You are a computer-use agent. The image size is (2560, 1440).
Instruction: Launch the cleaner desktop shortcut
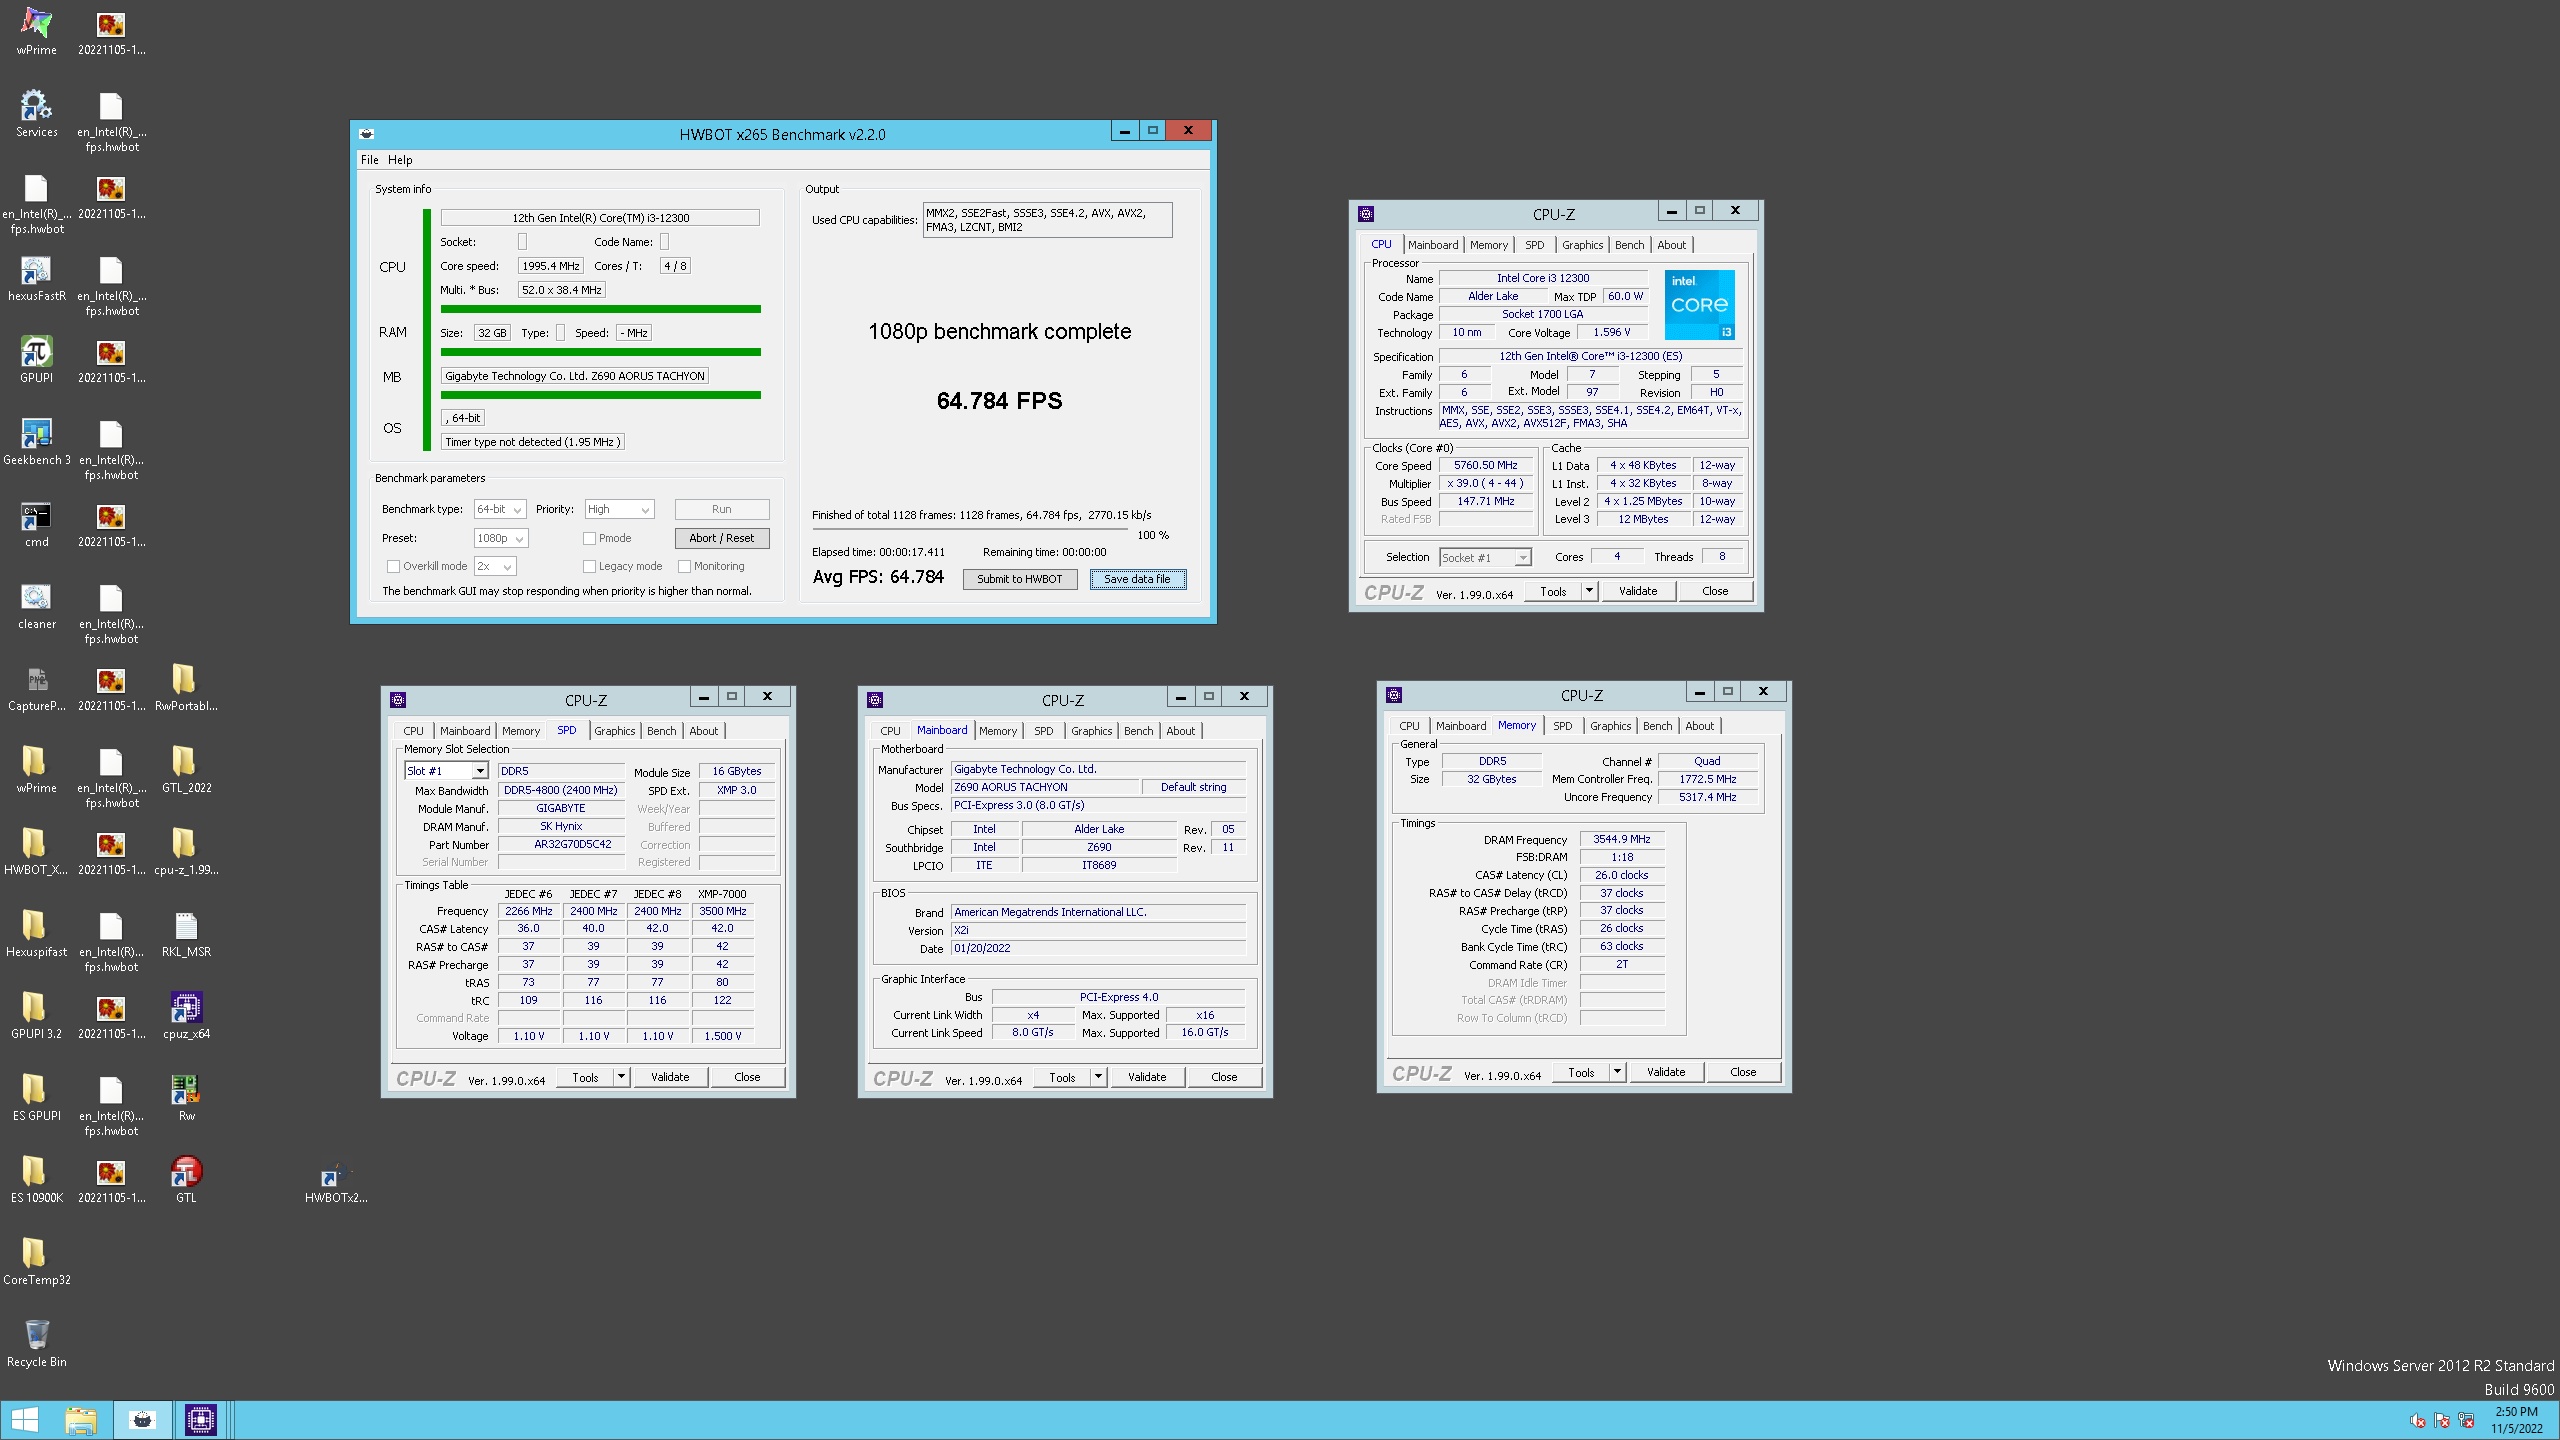(36, 606)
